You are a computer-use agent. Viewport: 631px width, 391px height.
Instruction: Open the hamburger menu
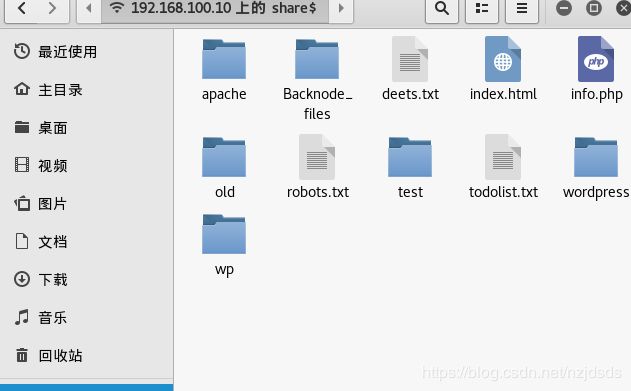pyautogui.click(x=522, y=8)
